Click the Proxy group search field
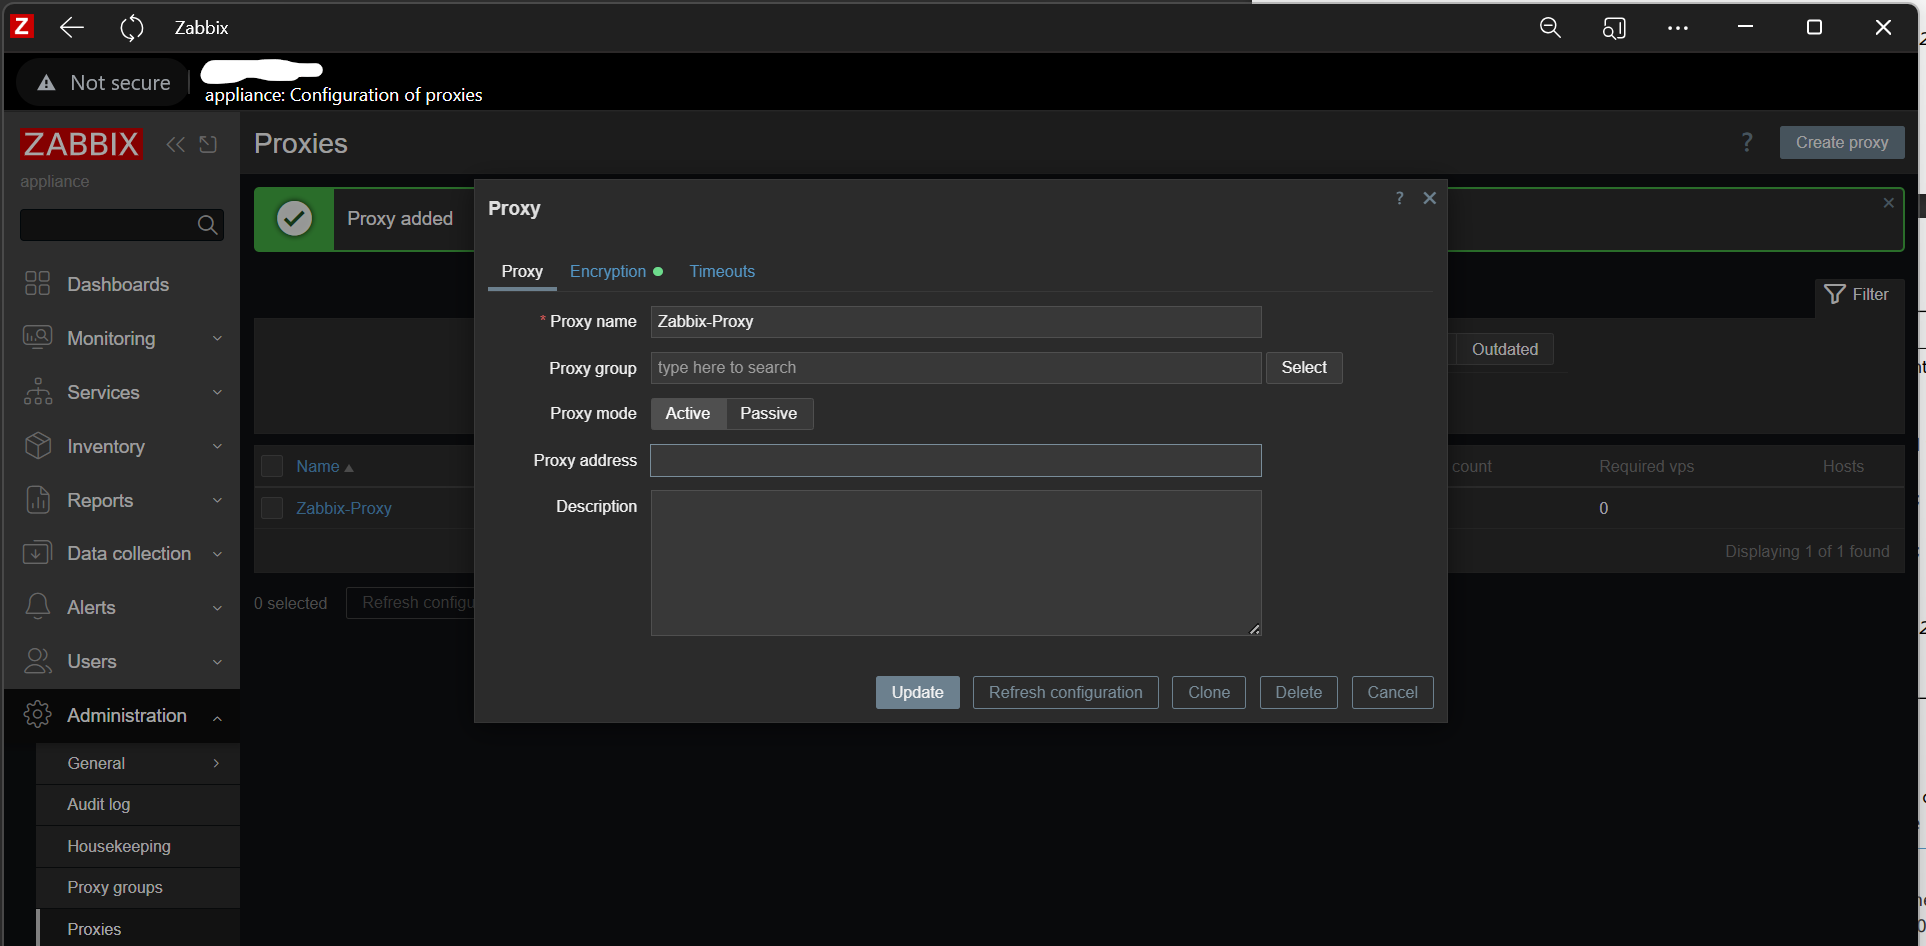 (x=956, y=368)
